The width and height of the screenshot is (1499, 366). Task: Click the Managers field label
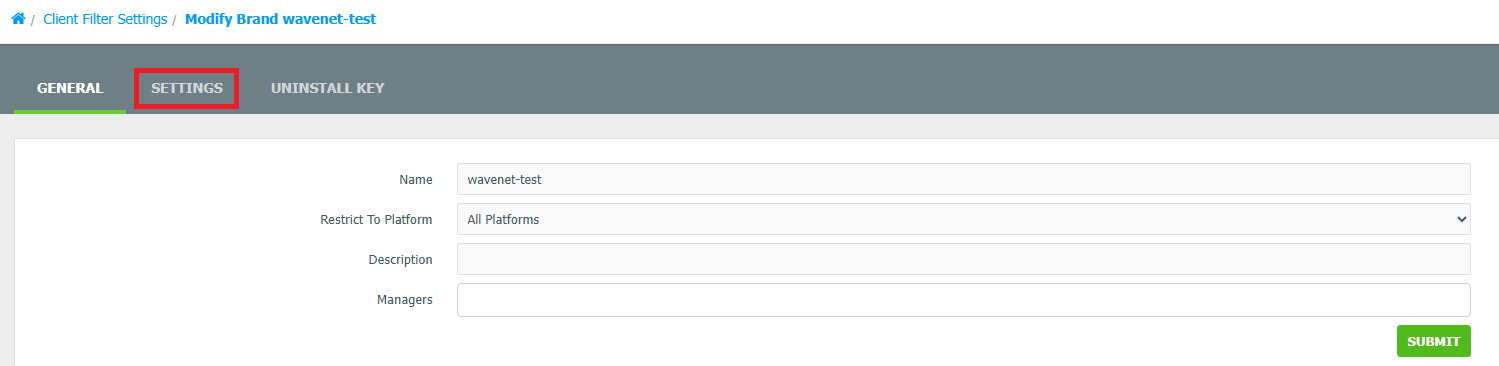[x=405, y=300]
